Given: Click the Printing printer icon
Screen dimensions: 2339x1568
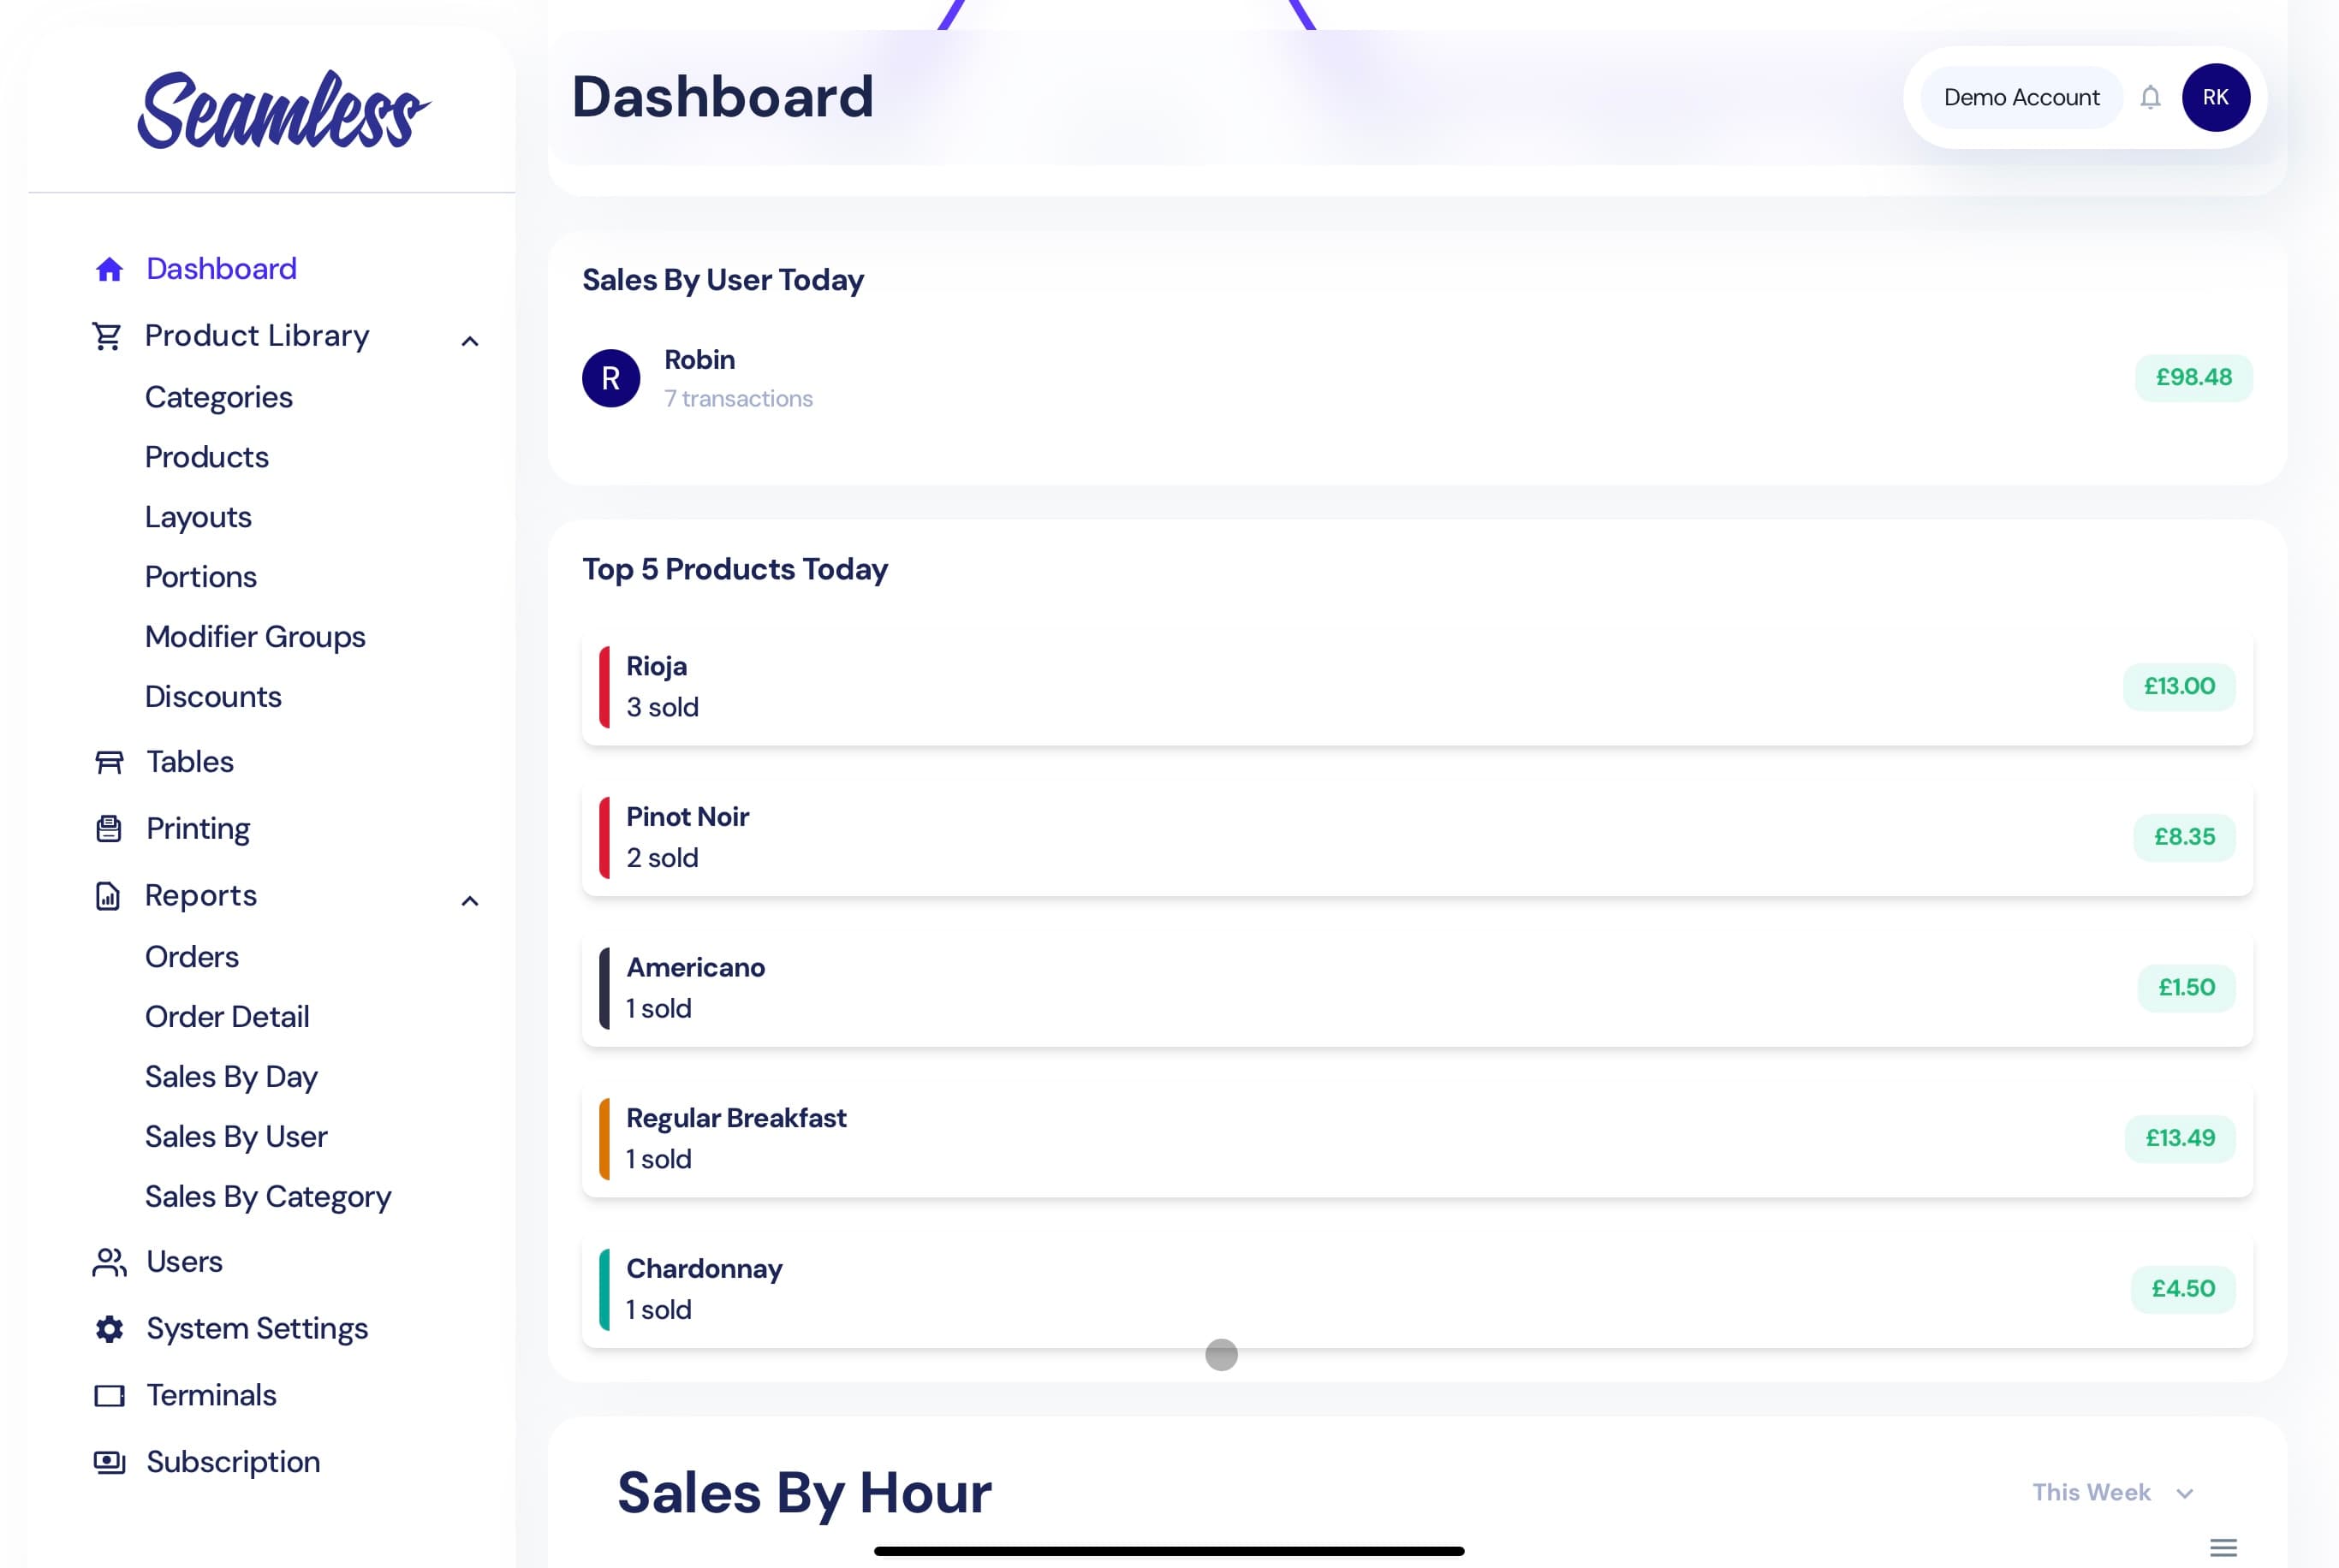Looking at the screenshot, I should point(109,829).
